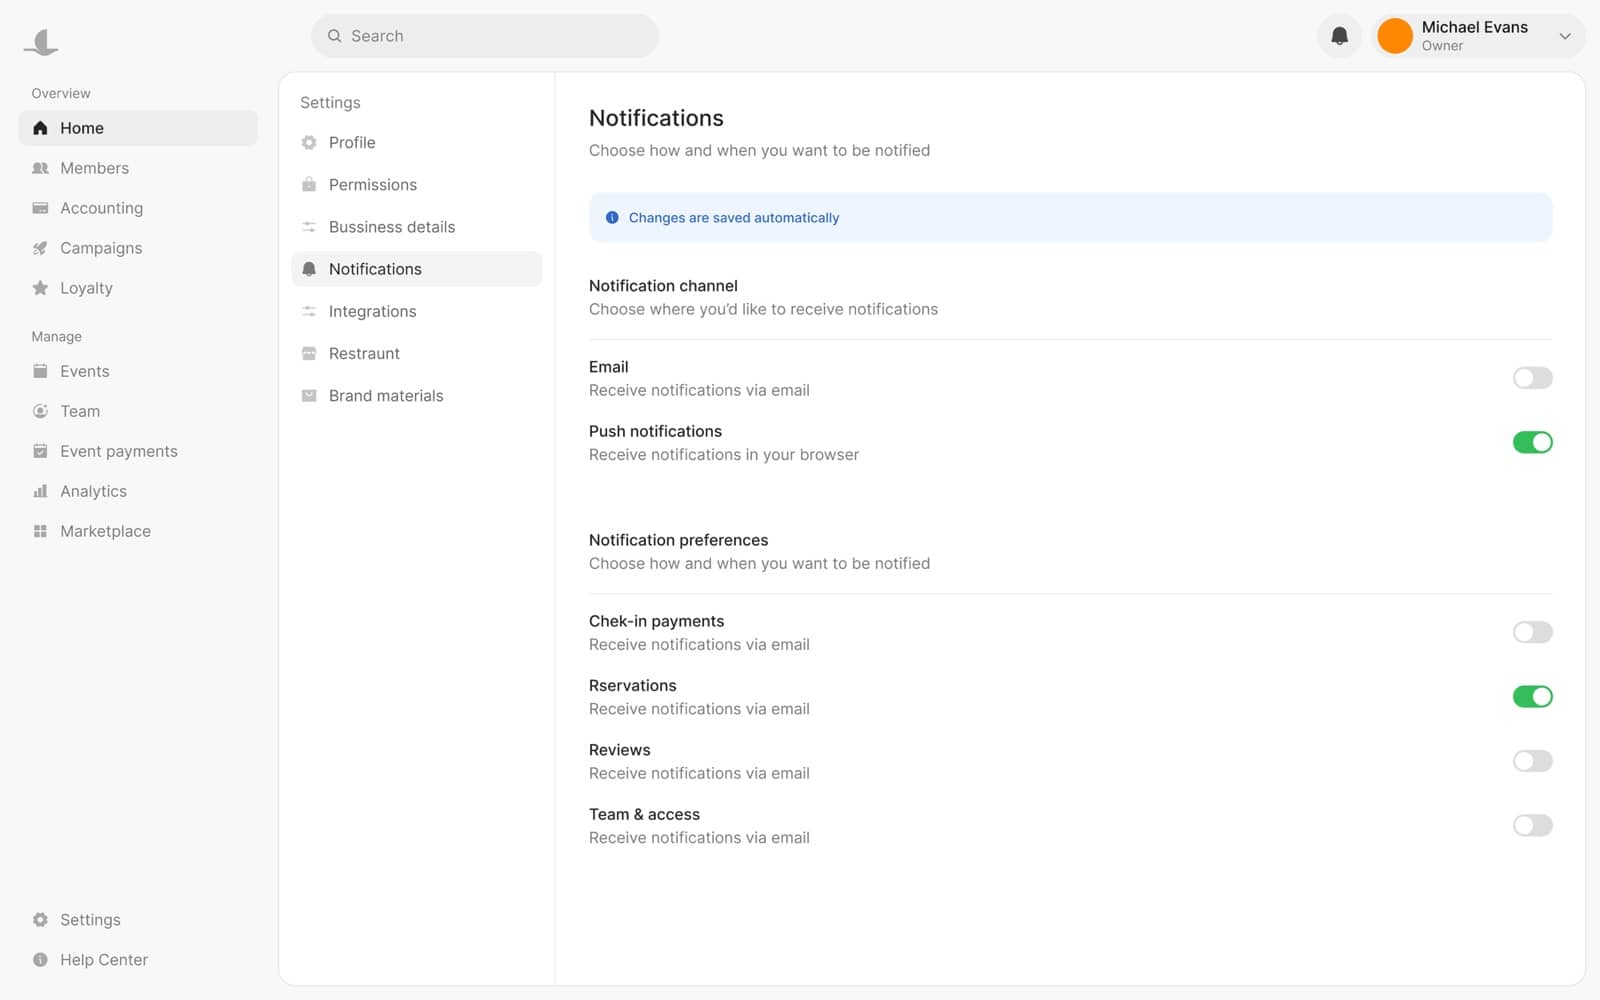The height and width of the screenshot is (1000, 1600).
Task: Click the Members people icon
Action: tap(40, 168)
